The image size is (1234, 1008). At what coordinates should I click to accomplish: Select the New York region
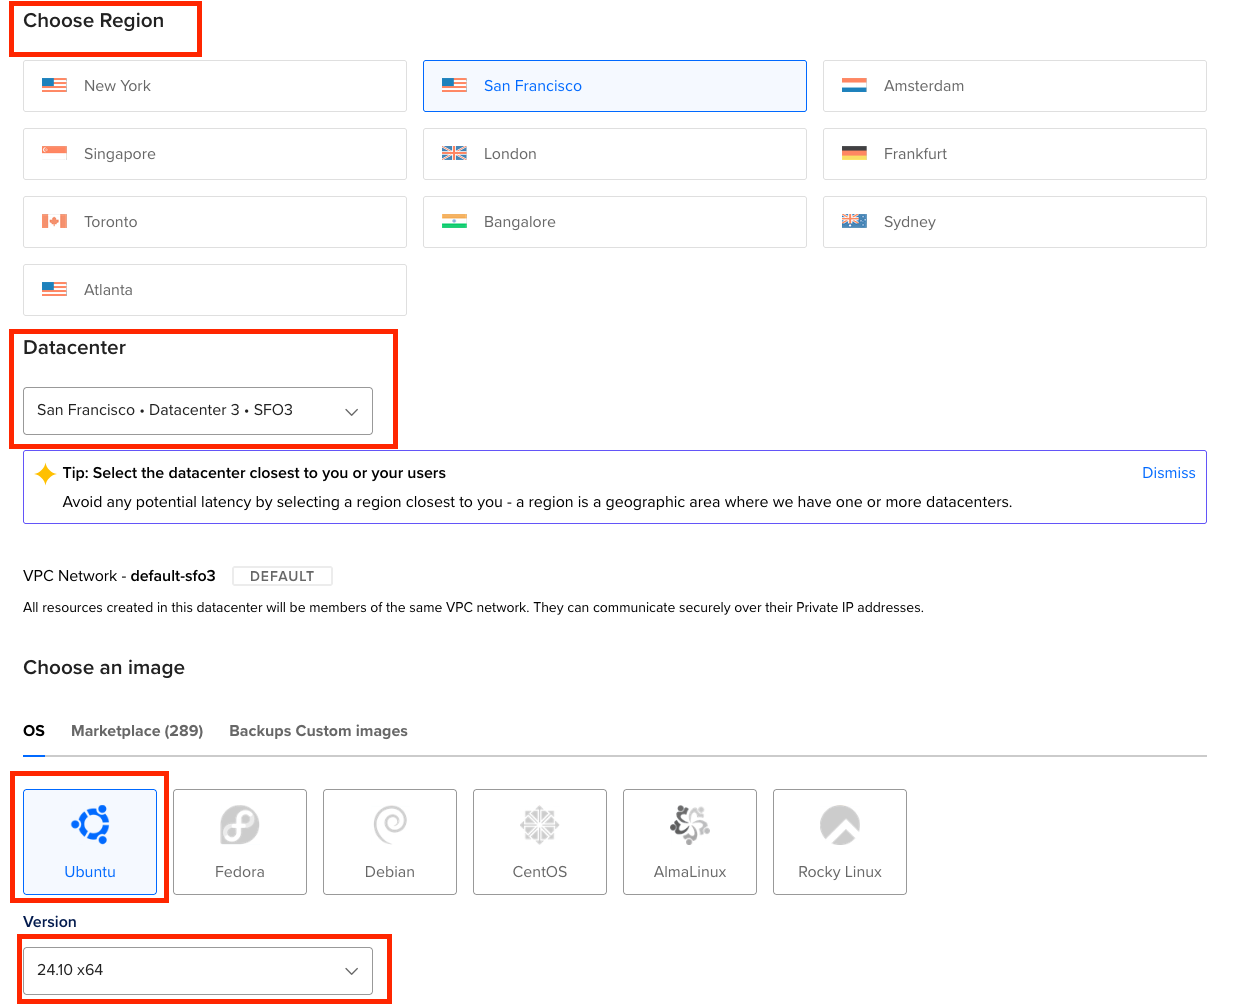pyautogui.click(x=215, y=86)
